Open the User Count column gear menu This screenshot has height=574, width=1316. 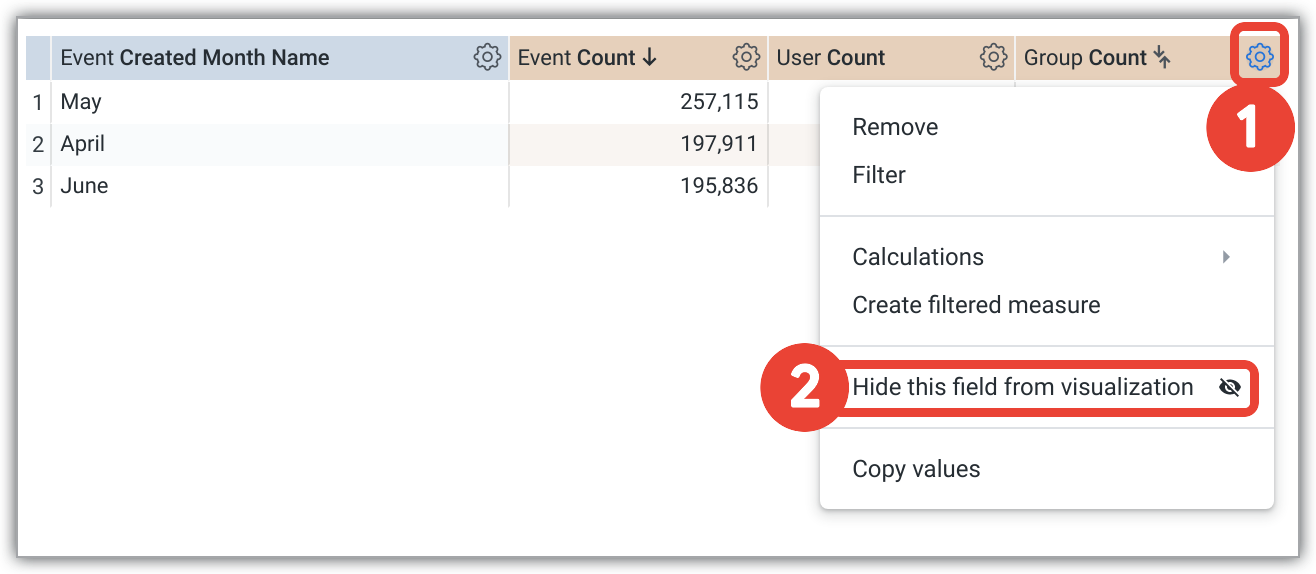pos(993,58)
